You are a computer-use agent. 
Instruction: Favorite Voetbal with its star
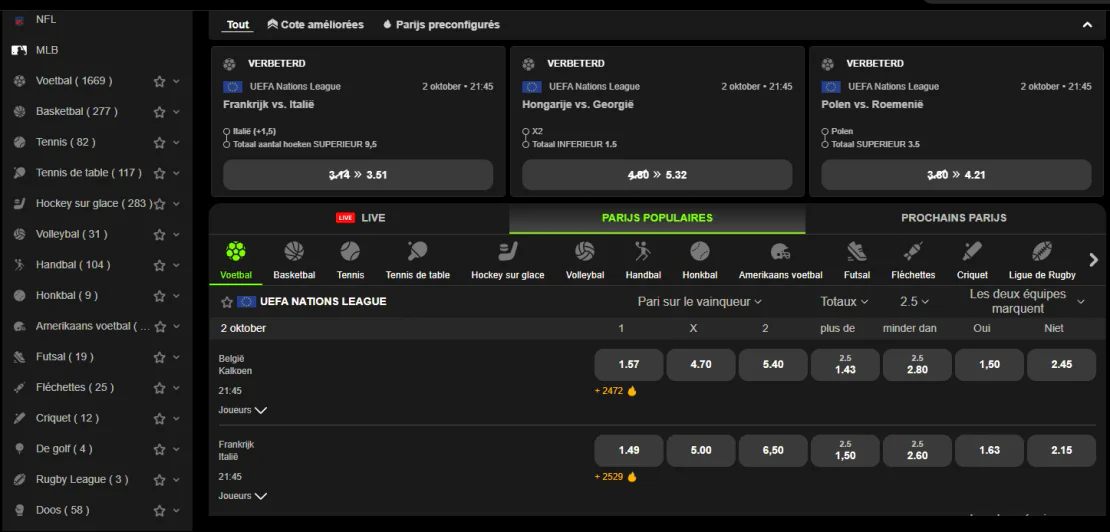tap(159, 81)
